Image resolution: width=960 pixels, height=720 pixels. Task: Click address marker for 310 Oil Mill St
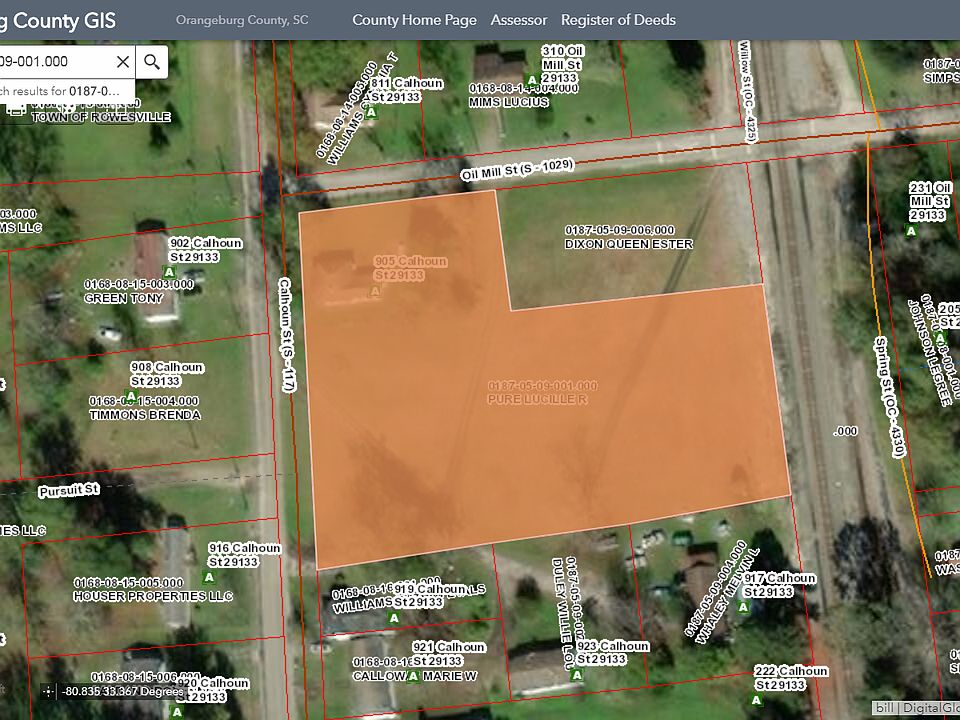click(x=532, y=80)
